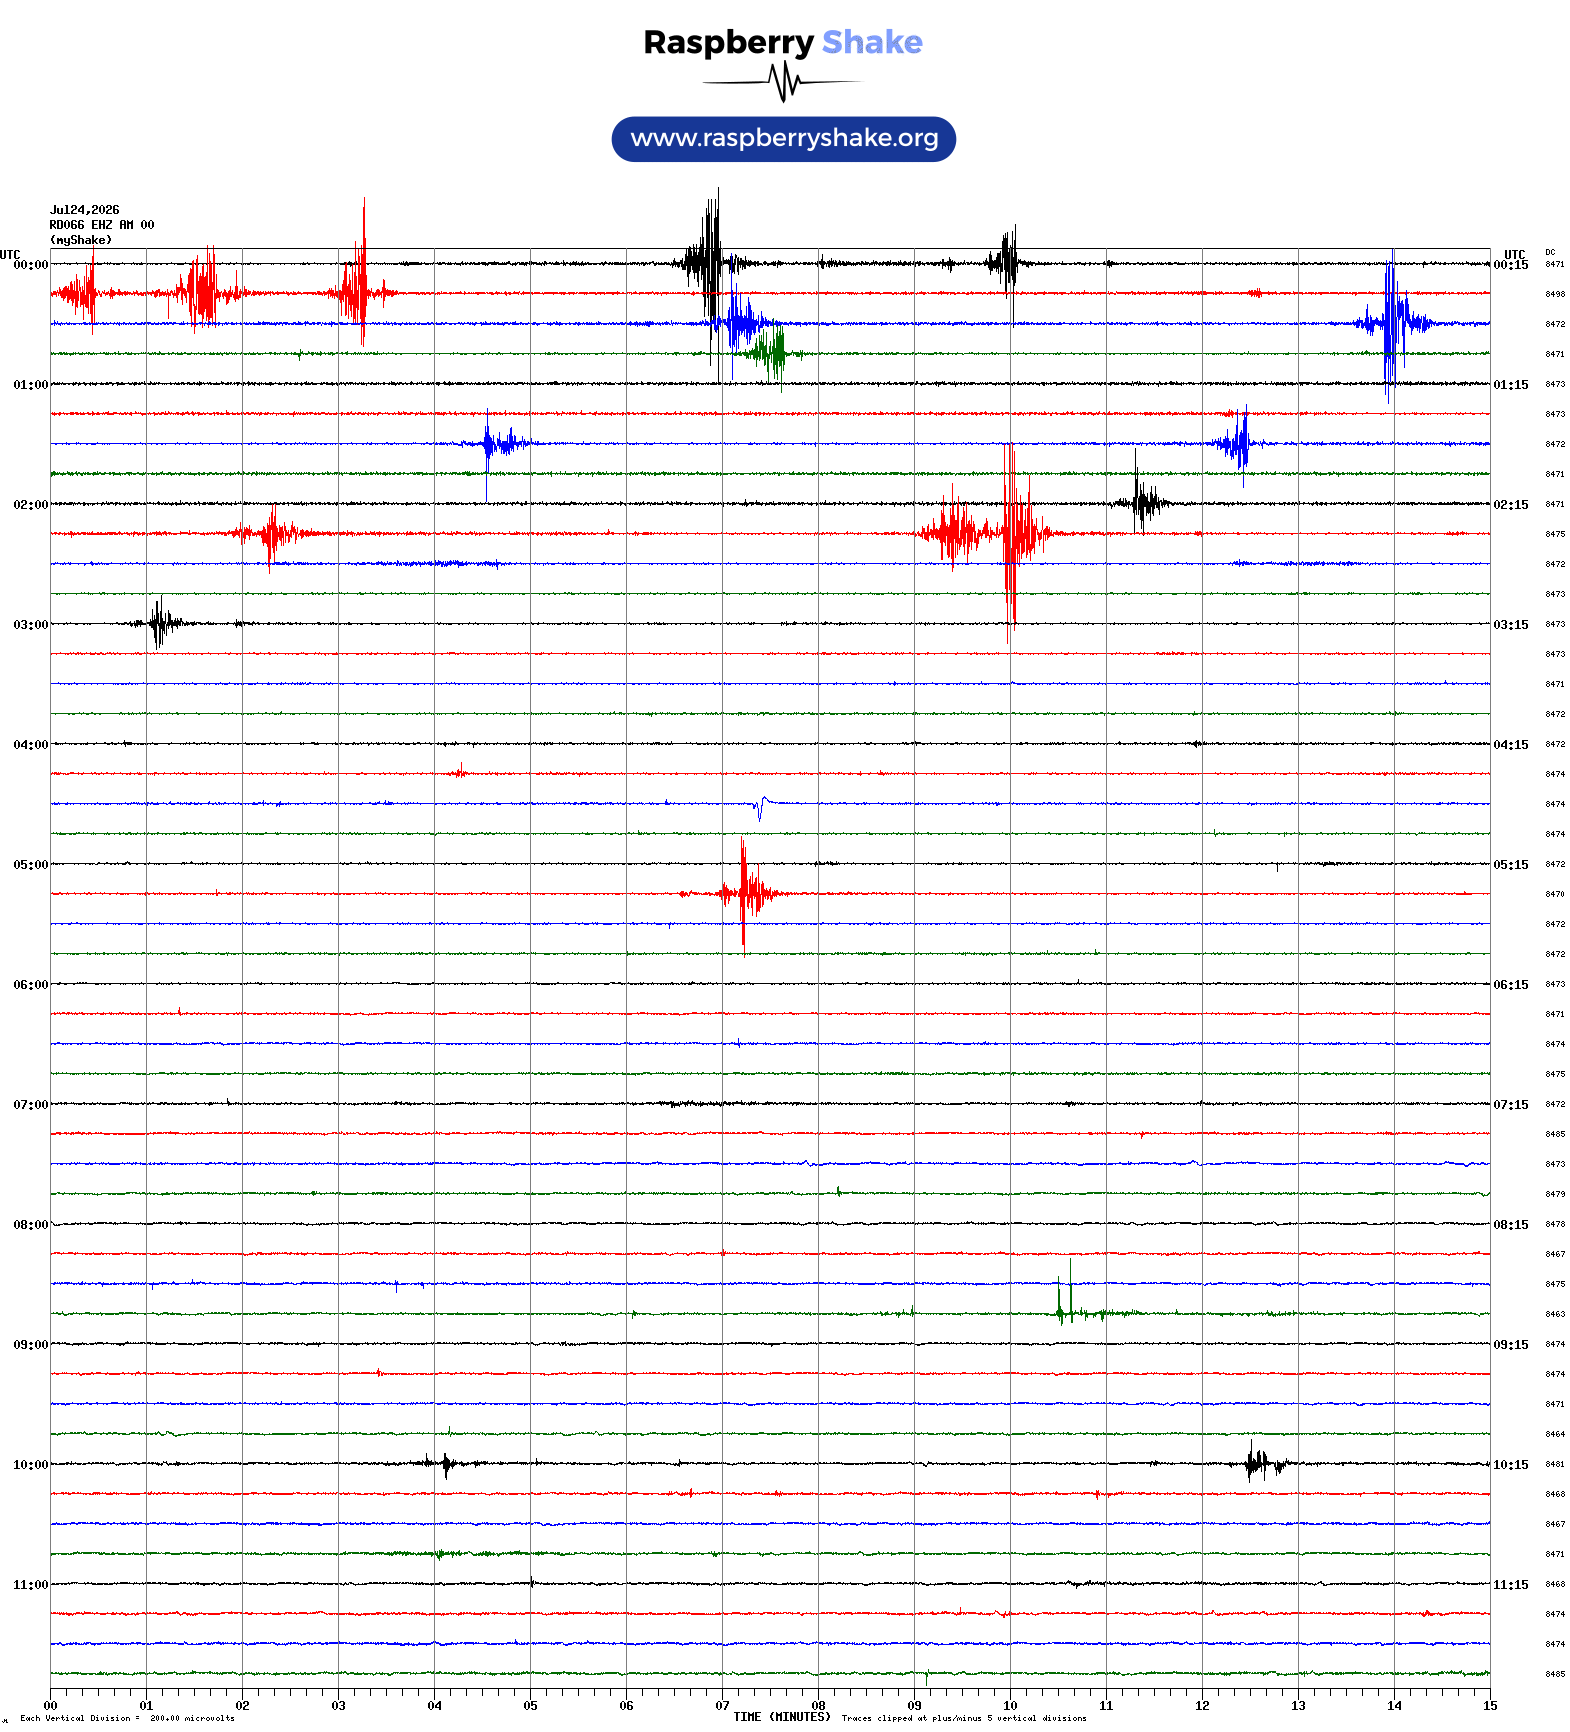Select the date text Jul24,2026
The width and height of the screenshot is (1570, 1732).
point(85,210)
